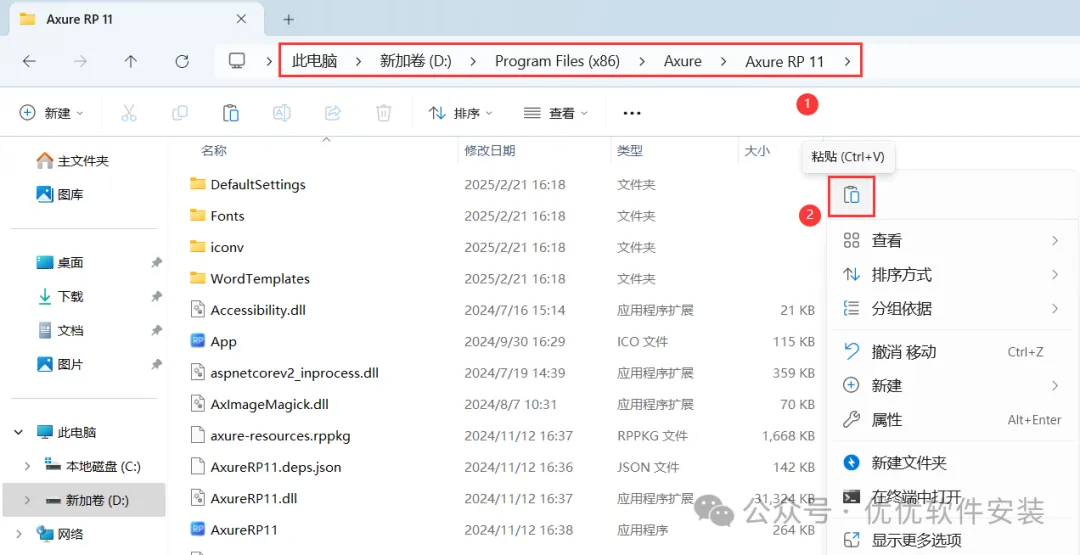
Task: Click the Accessibility.dll file icon
Action: pyautogui.click(x=198, y=310)
